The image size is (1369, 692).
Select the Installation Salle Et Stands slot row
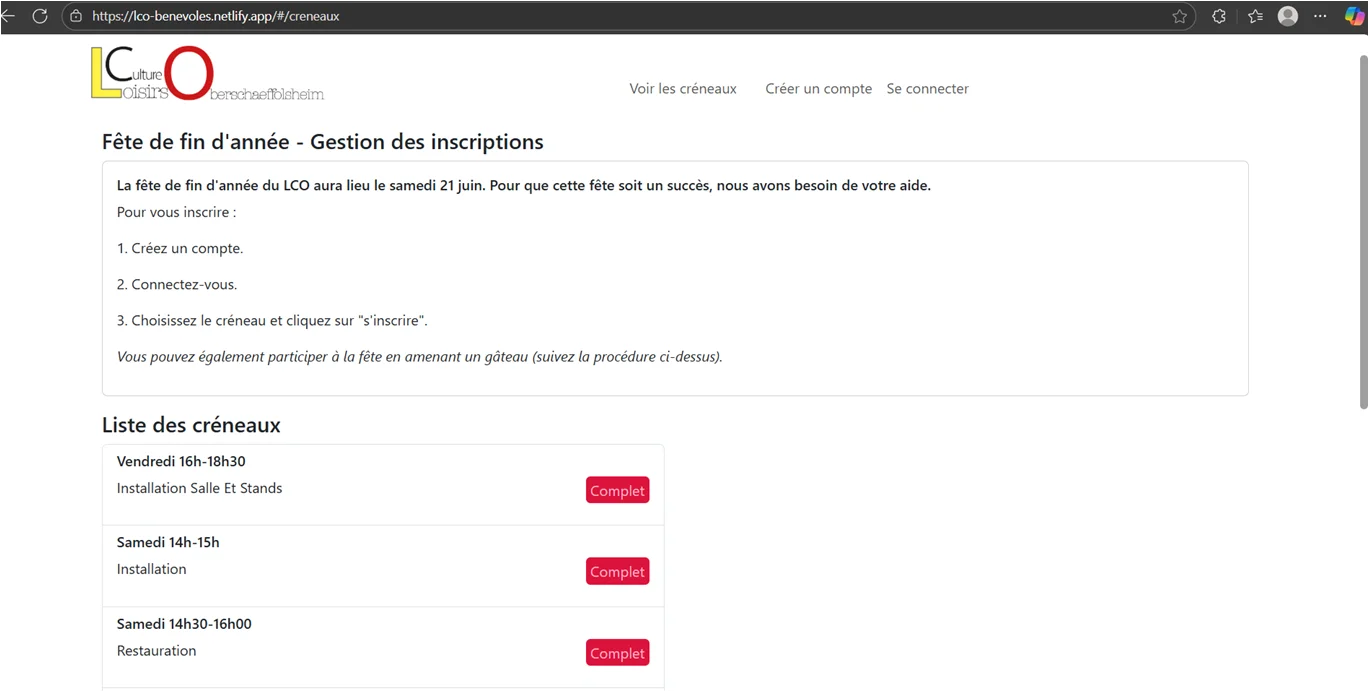coord(199,487)
